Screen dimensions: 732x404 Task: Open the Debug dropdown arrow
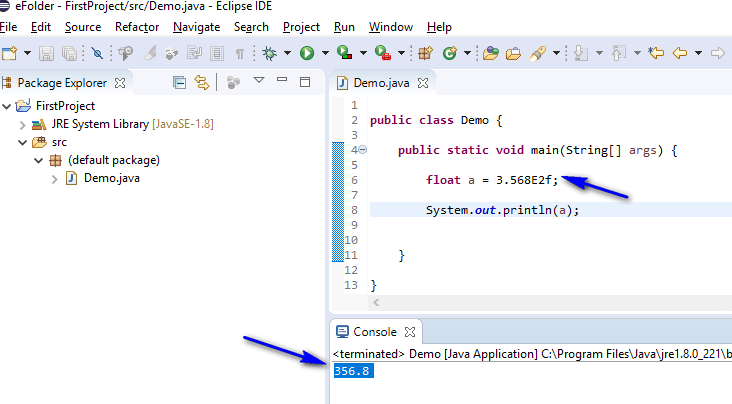click(x=288, y=53)
